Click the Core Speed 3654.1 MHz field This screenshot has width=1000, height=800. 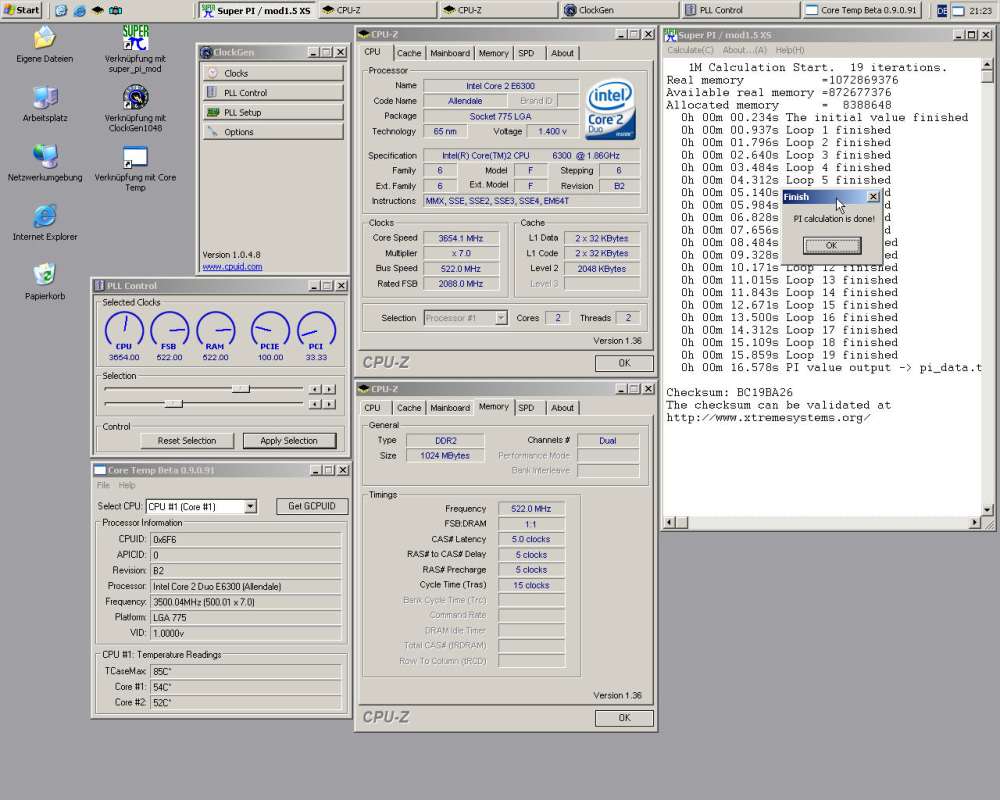[x=460, y=238]
